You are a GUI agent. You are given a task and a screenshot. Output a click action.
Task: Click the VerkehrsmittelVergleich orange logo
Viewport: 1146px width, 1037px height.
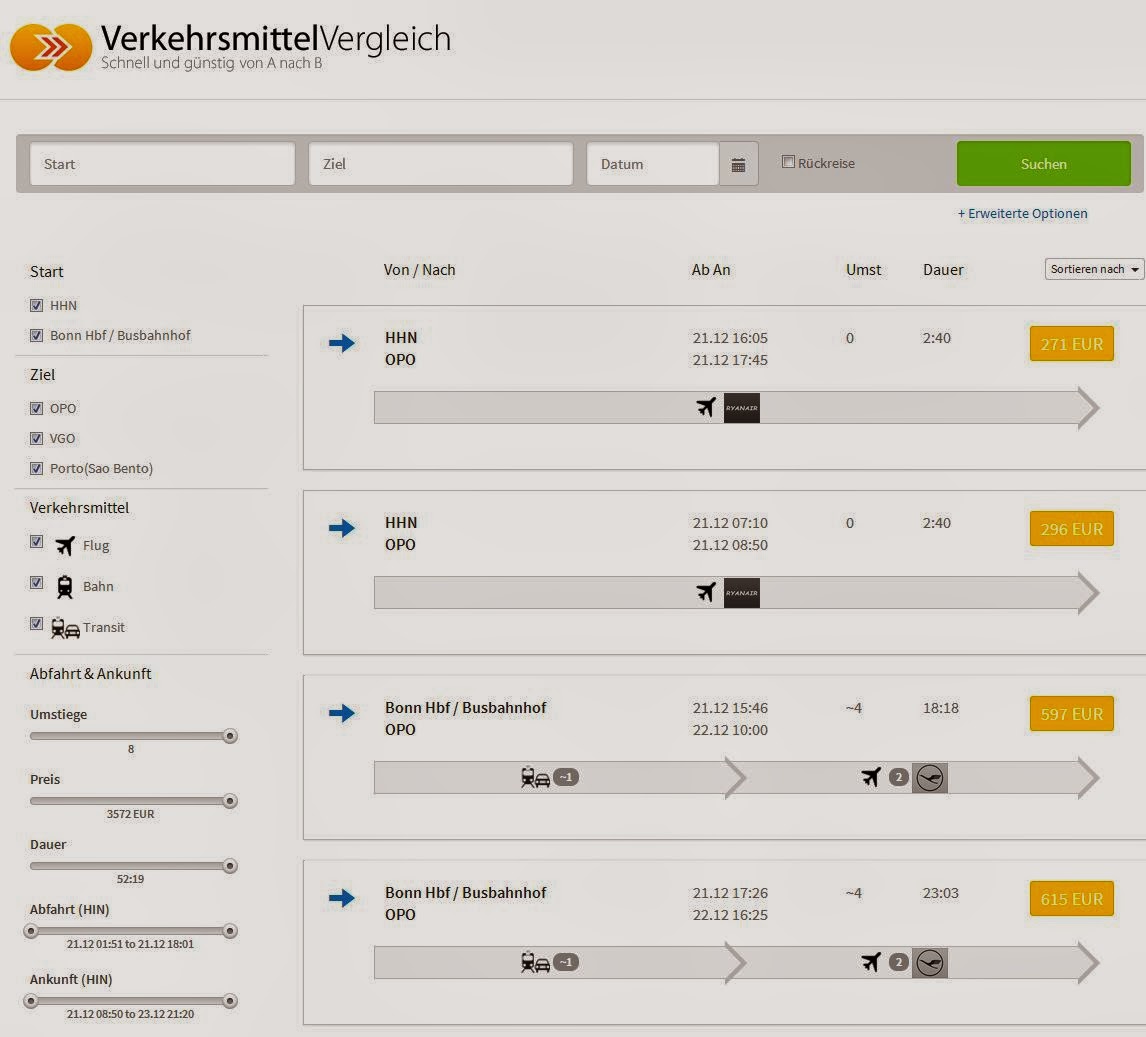tap(51, 48)
